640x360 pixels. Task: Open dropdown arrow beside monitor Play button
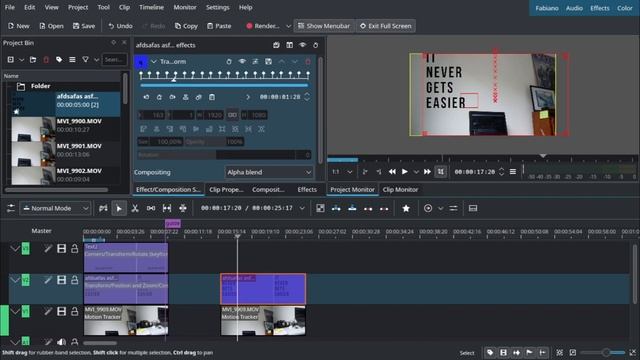coord(416,172)
